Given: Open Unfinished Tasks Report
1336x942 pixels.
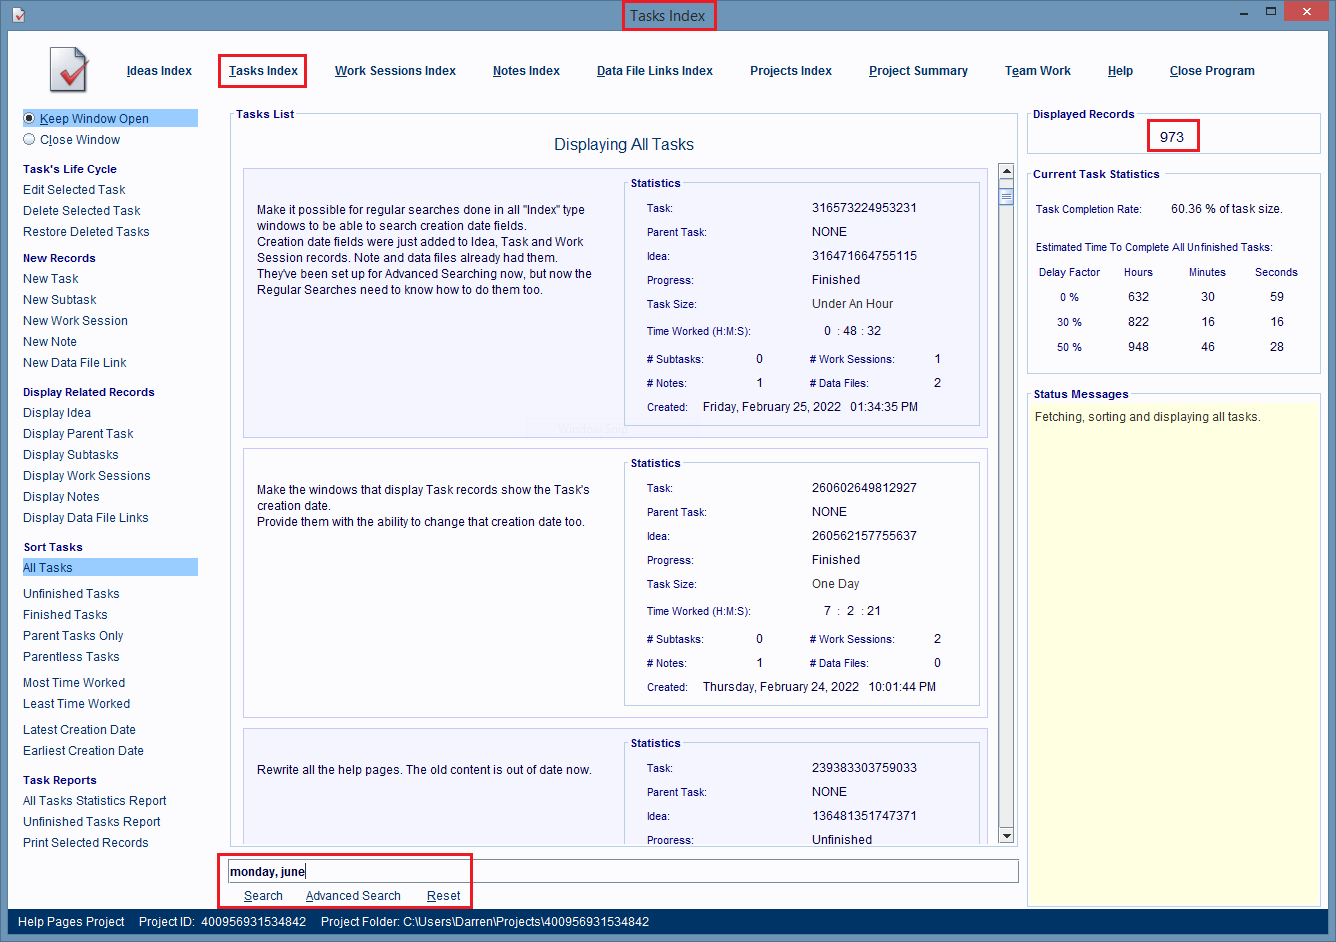Looking at the screenshot, I should (x=92, y=822).
